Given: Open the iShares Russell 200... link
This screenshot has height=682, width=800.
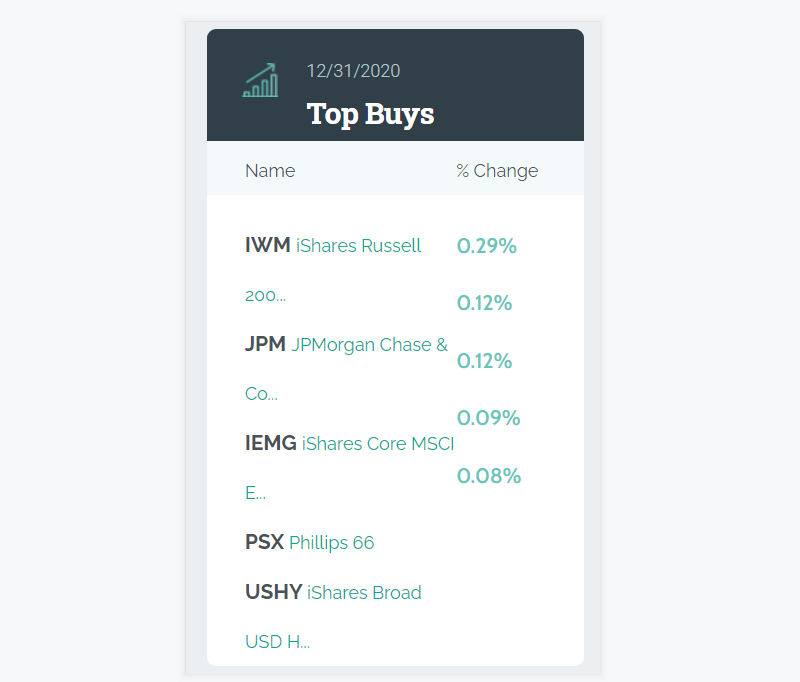Looking at the screenshot, I should click(x=358, y=246).
